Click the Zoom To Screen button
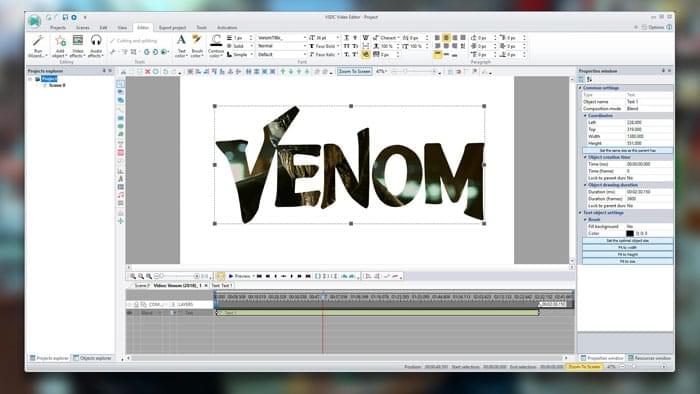The height and width of the screenshot is (394, 700). [354, 71]
